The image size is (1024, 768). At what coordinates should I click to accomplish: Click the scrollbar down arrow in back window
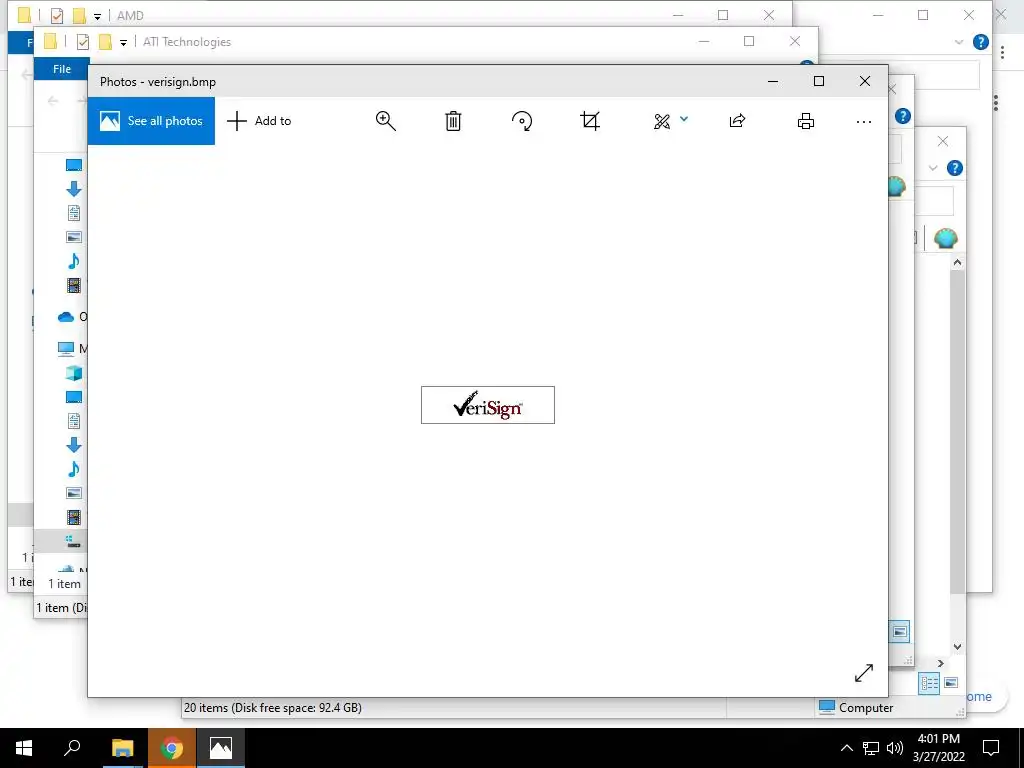point(957,647)
